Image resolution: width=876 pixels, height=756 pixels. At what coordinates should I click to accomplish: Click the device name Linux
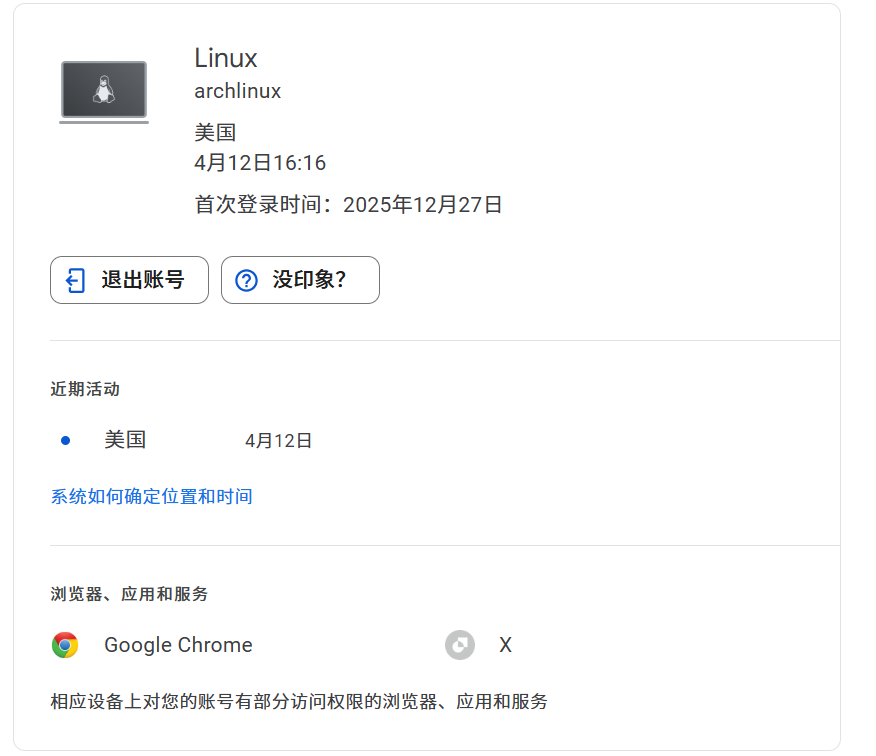pos(225,58)
